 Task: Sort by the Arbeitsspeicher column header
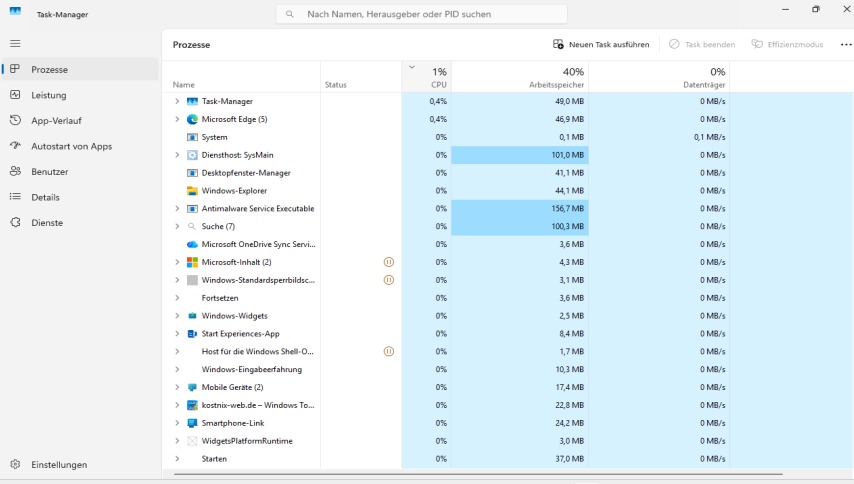(x=520, y=76)
